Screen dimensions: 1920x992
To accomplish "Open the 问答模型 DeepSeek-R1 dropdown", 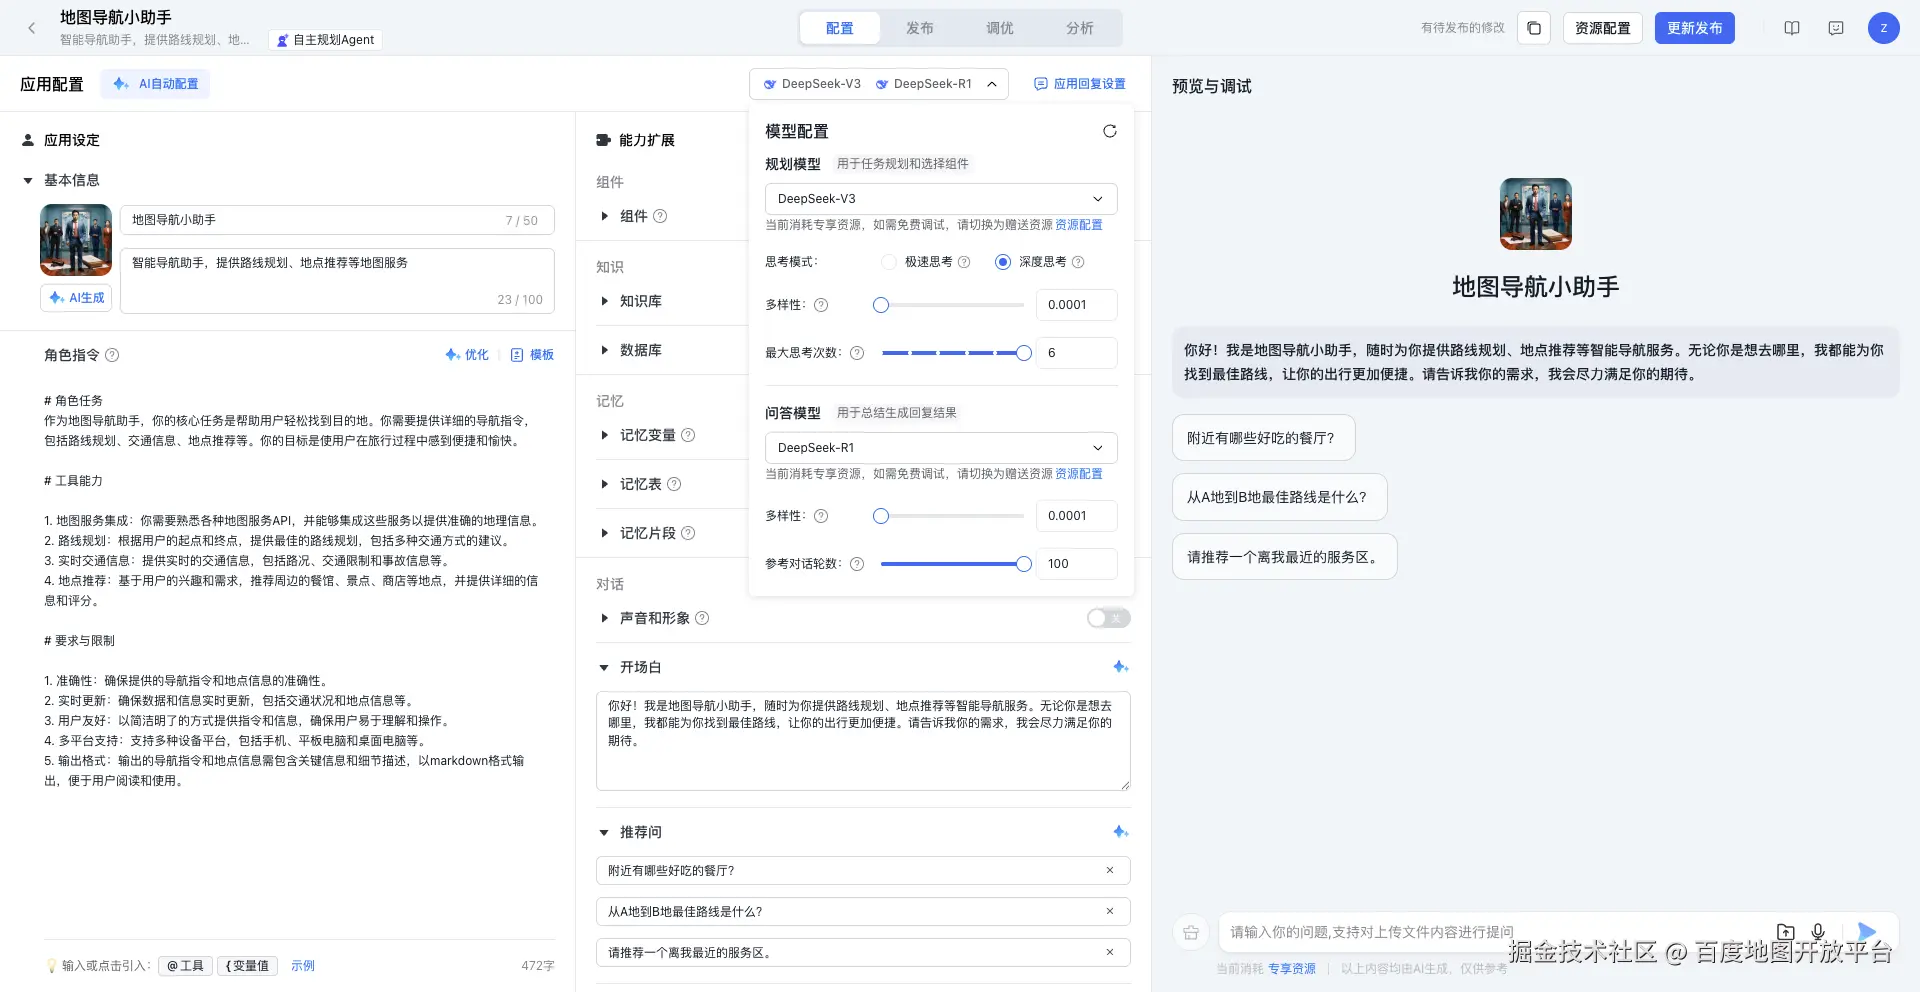I will (x=941, y=448).
